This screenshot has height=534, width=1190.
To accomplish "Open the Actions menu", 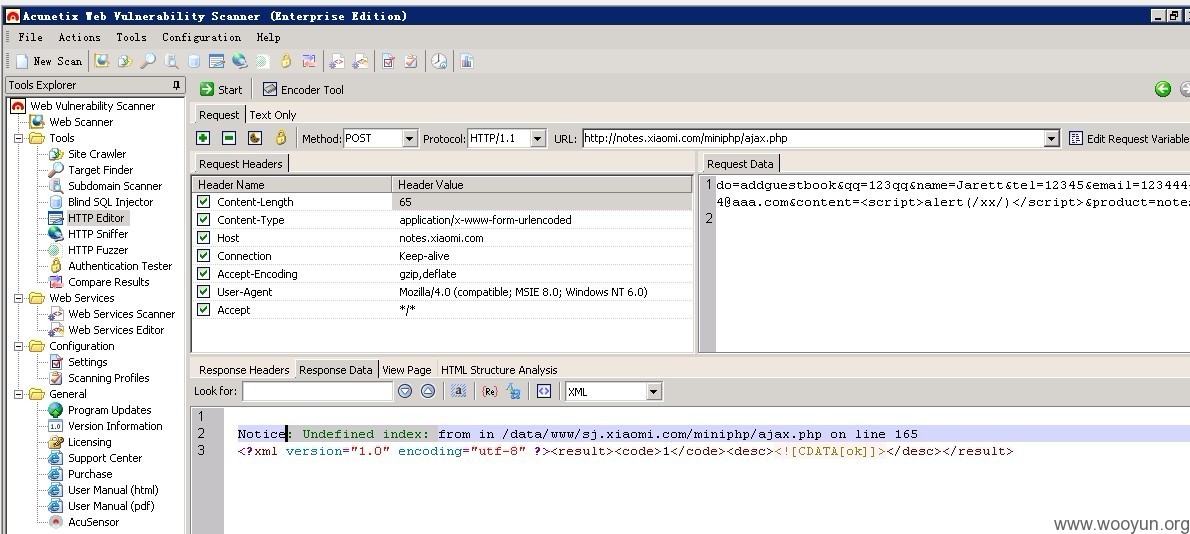I will (x=79, y=37).
